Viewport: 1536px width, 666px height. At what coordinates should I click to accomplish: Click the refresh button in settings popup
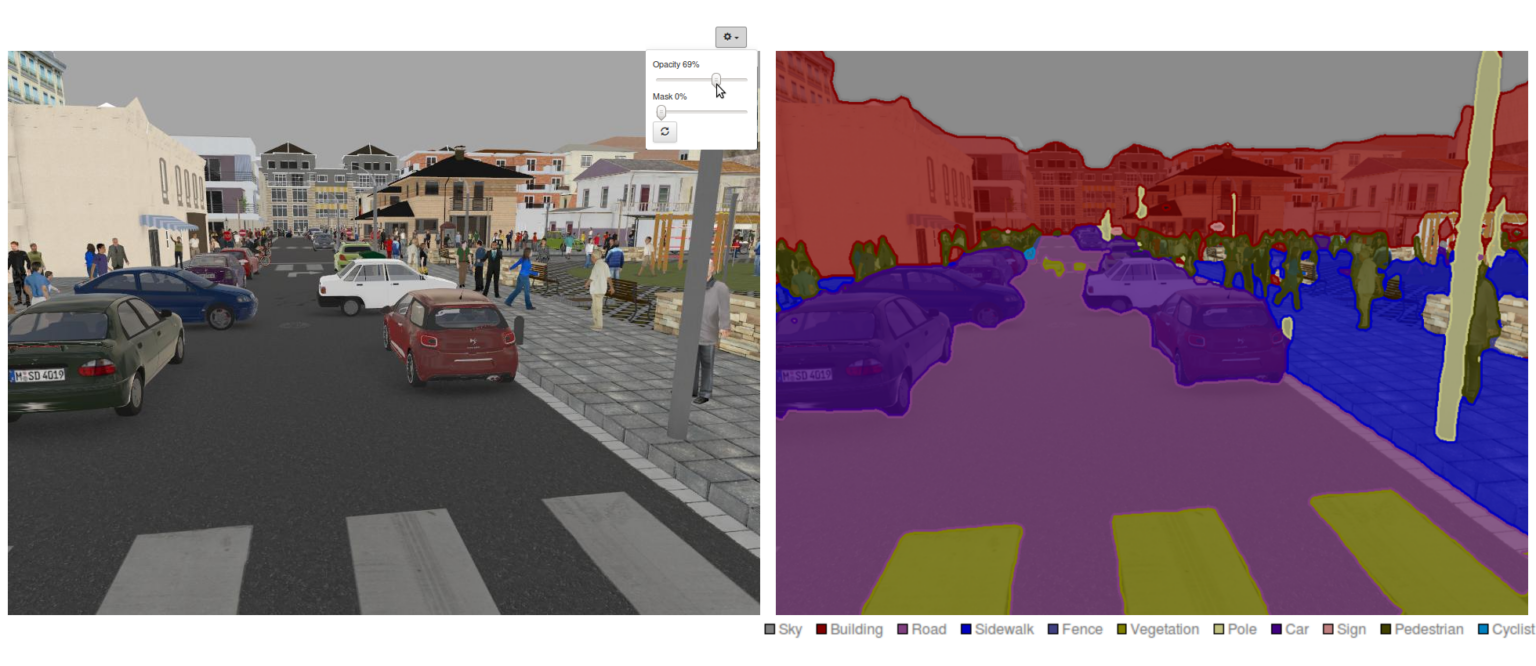click(x=665, y=131)
